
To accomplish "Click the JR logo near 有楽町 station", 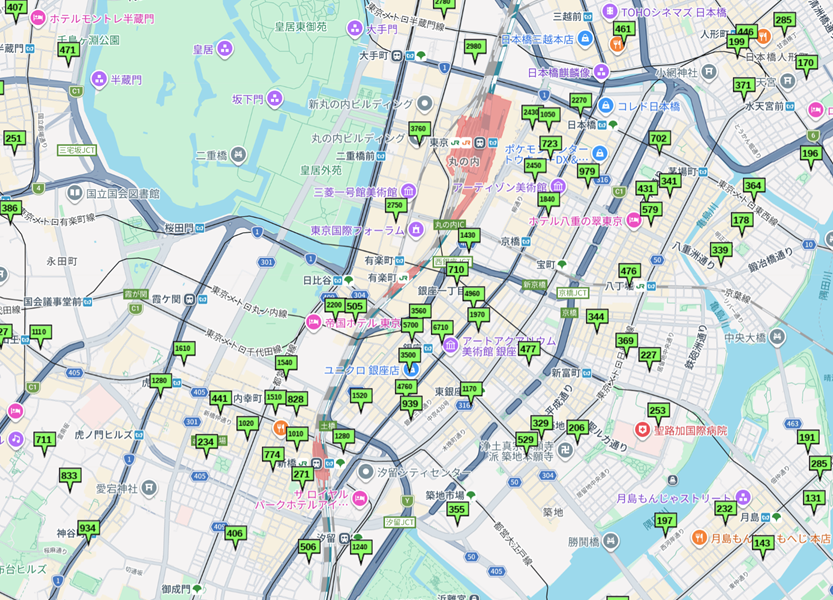I will coord(402,278).
